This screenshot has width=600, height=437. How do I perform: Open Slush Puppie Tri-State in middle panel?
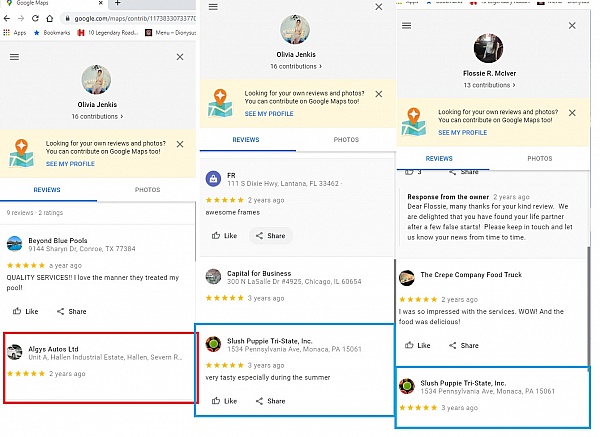270,341
